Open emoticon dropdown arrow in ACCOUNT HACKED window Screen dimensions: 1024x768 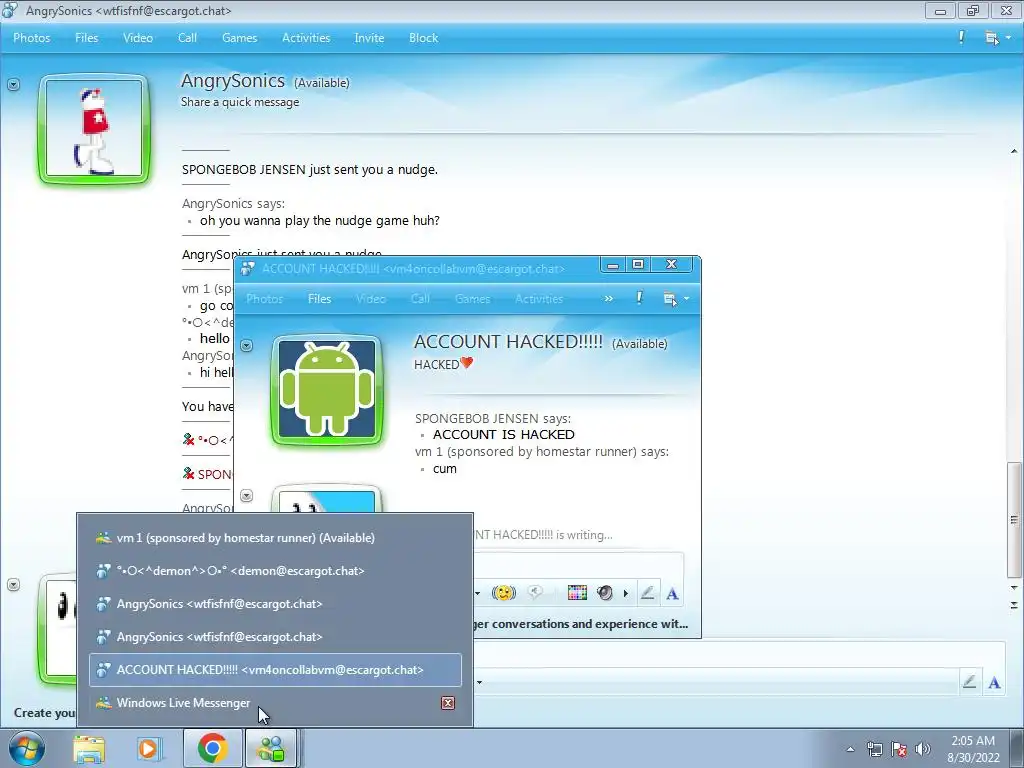(478, 593)
